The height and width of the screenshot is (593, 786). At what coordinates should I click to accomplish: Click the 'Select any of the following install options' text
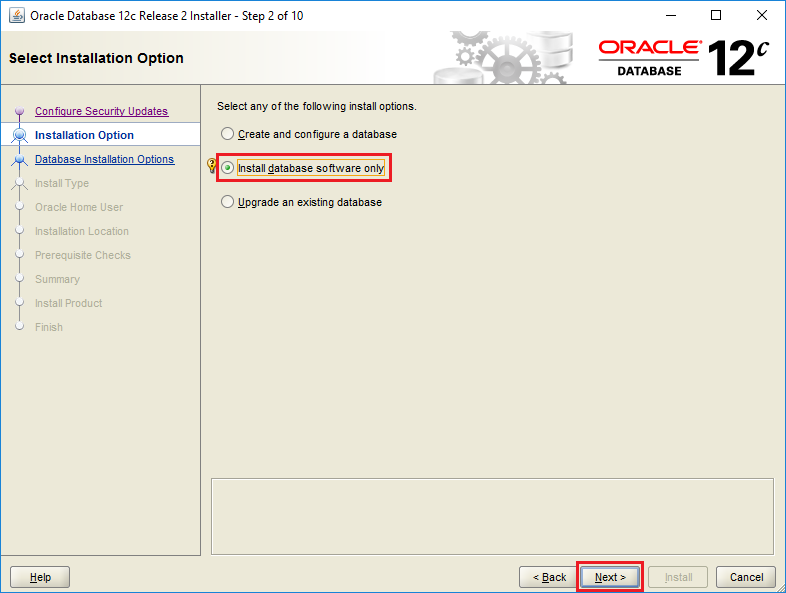pyautogui.click(x=316, y=106)
